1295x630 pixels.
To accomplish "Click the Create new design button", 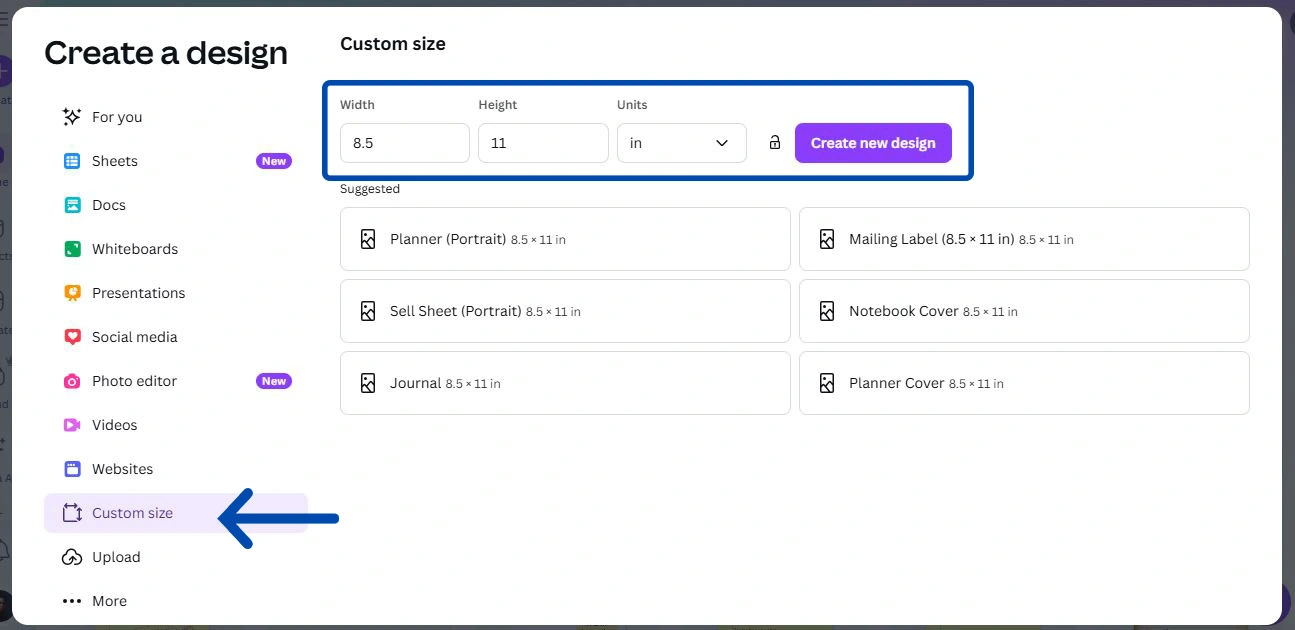I will pos(873,143).
